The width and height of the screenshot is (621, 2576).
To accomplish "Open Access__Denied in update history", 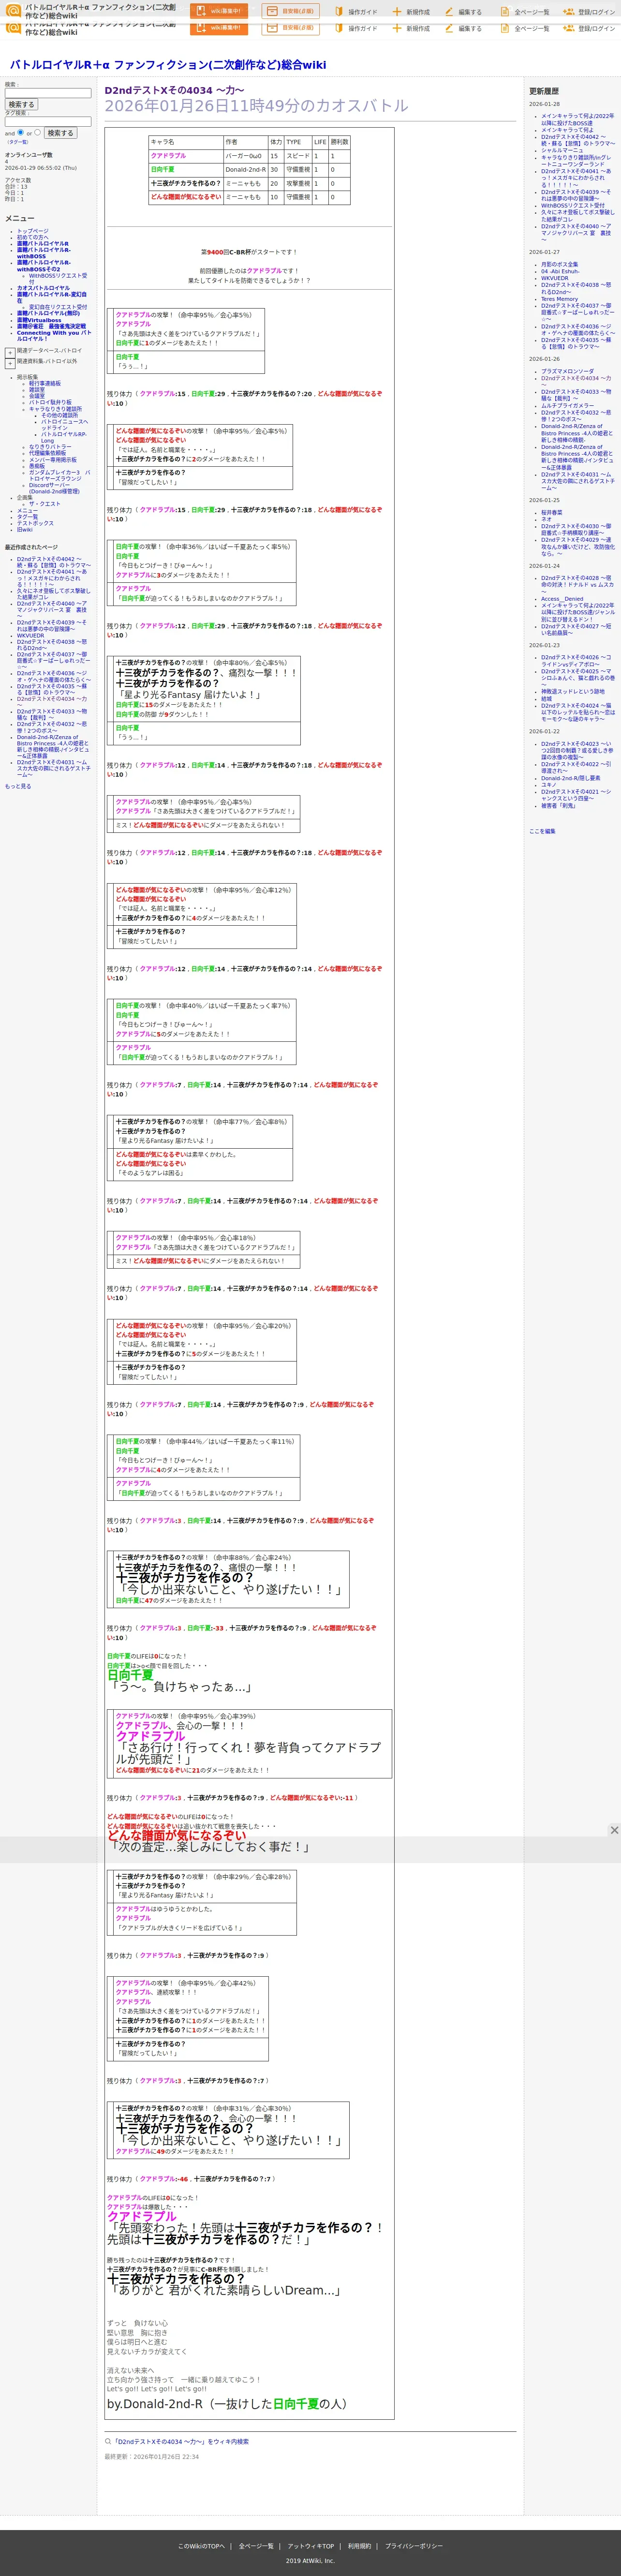I will point(562,599).
